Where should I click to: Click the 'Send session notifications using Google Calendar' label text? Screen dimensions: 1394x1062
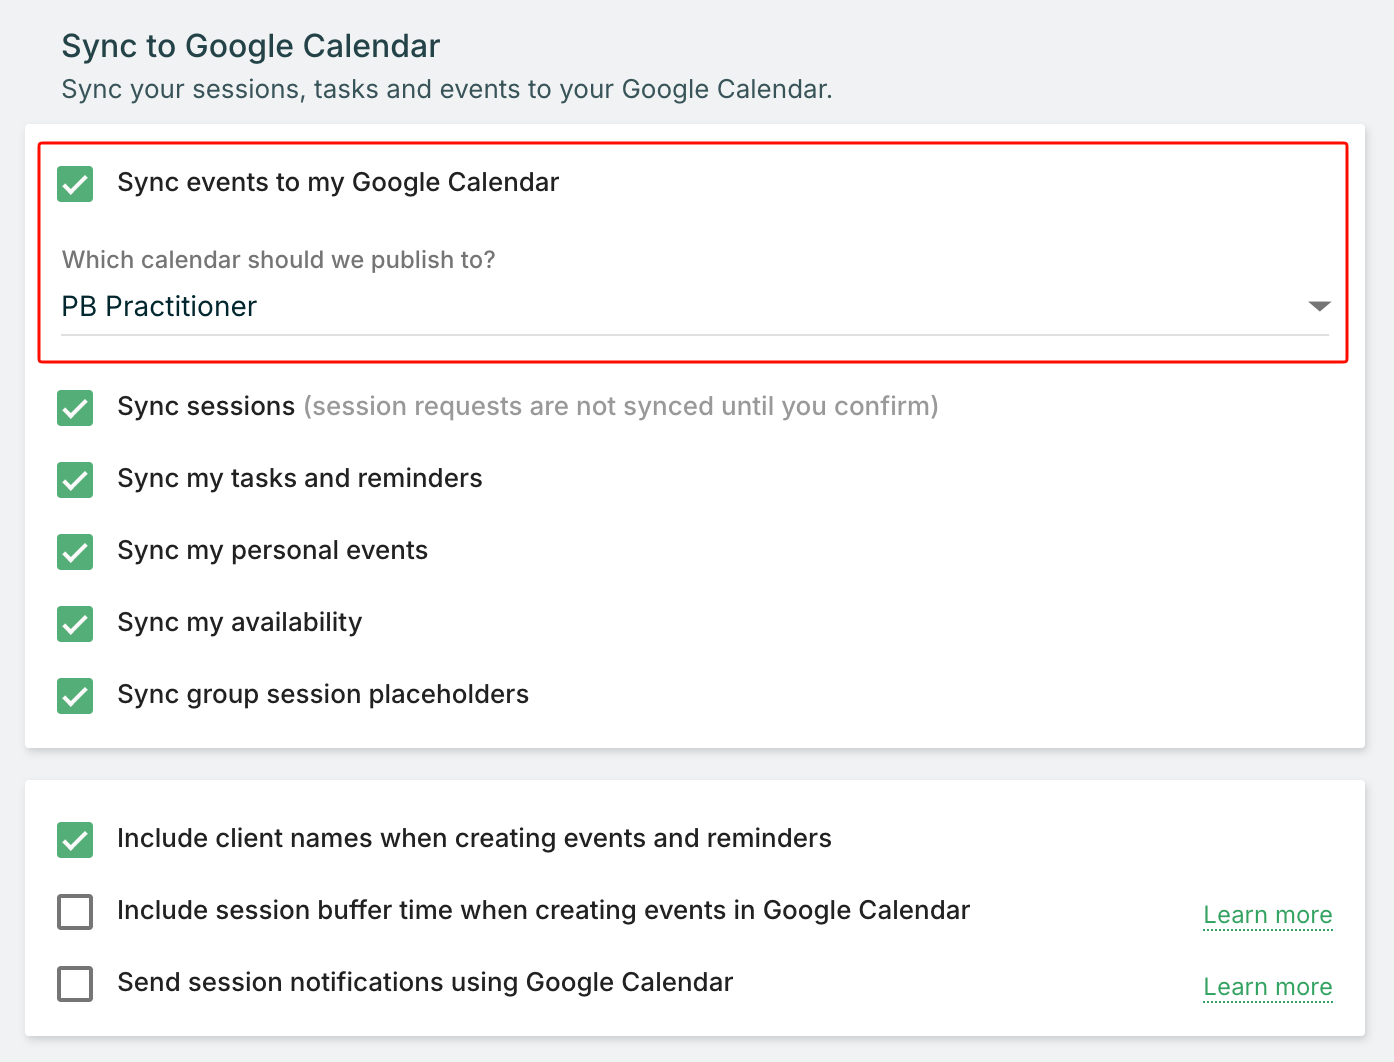425,983
